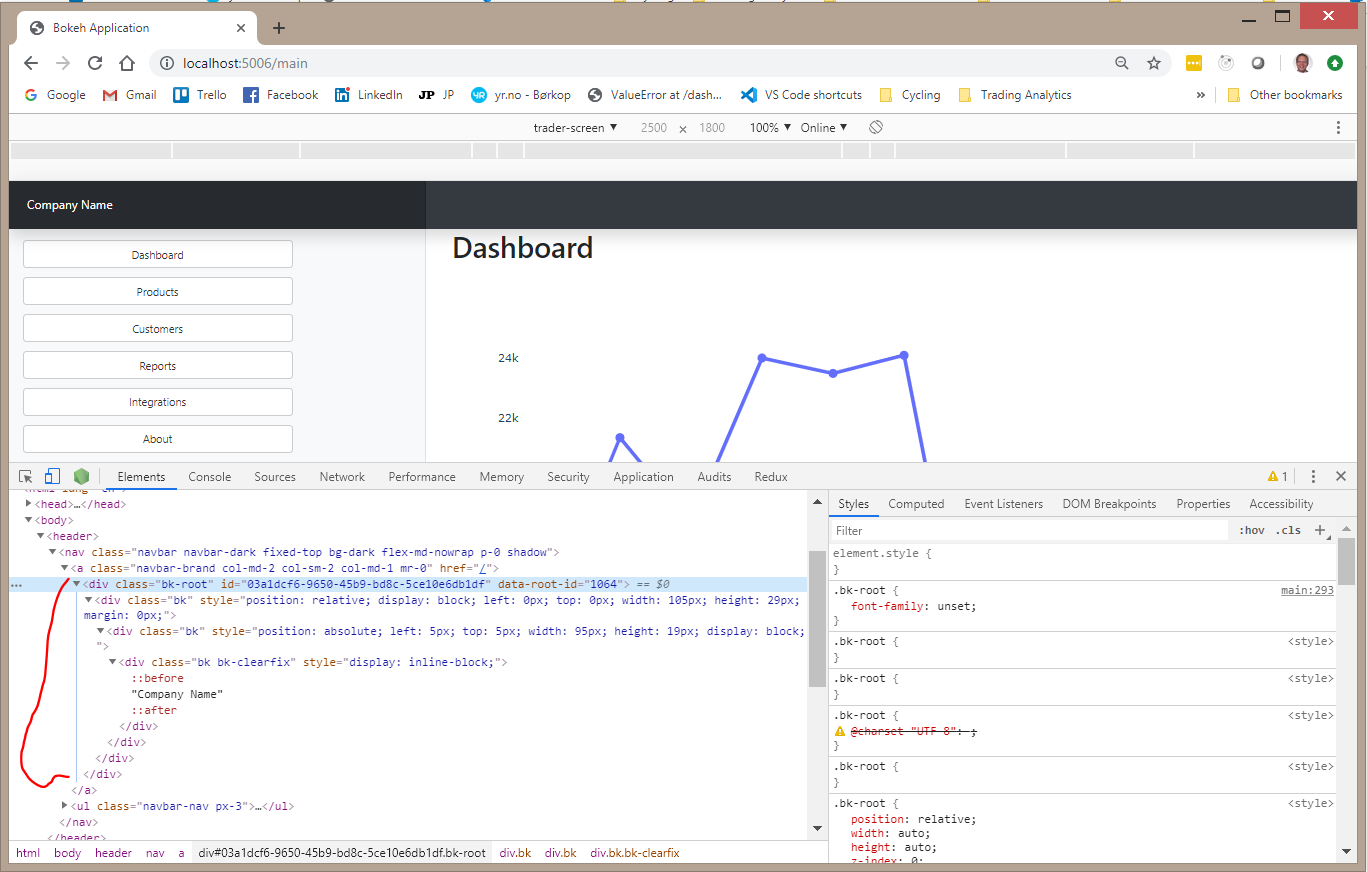
Task: Toggle the device toolbar icon
Action: 52,476
